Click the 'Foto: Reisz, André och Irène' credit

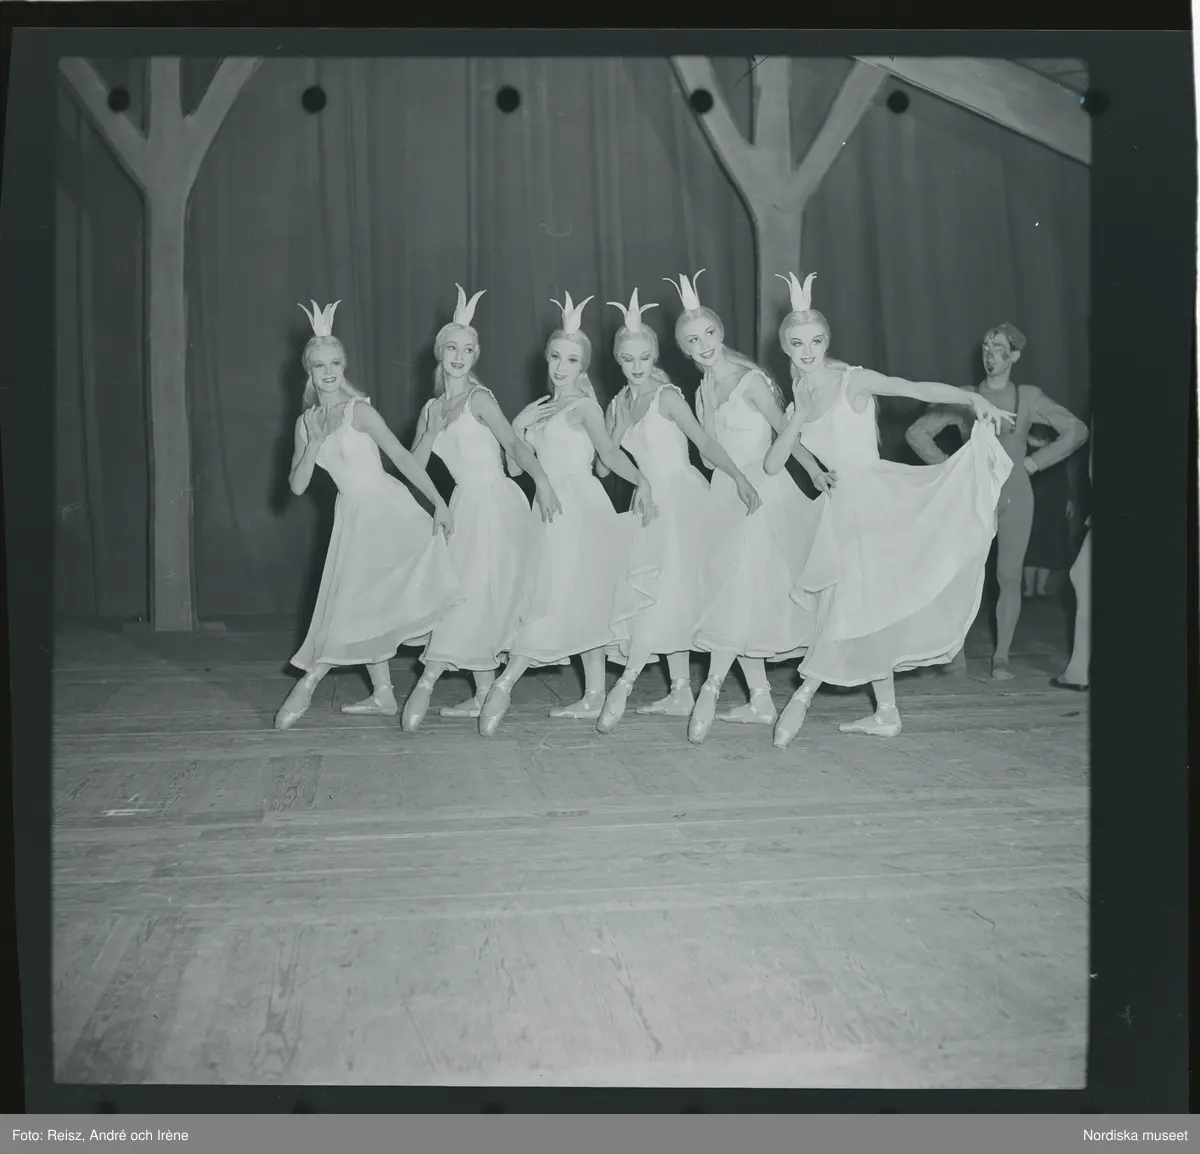pyautogui.click(x=97, y=1133)
